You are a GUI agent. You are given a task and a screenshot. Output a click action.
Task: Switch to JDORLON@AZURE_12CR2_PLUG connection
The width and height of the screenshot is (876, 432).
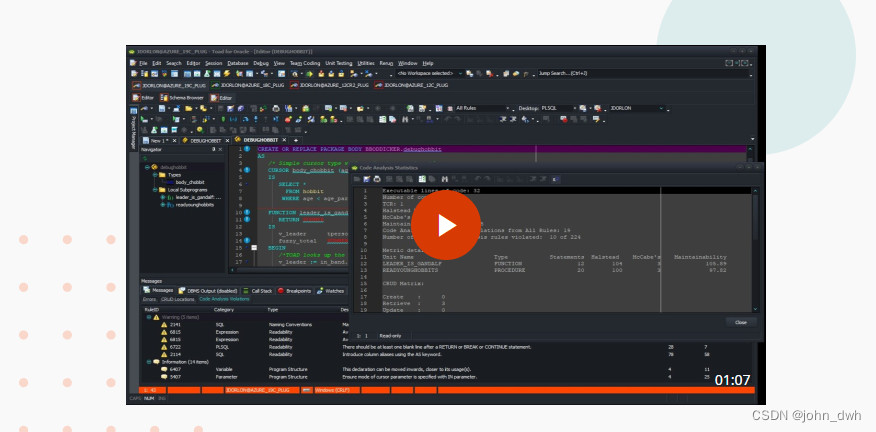(330, 86)
